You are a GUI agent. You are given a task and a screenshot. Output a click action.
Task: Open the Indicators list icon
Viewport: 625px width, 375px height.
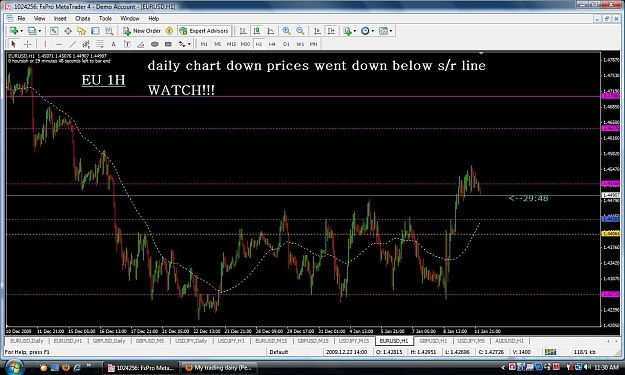pos(347,31)
